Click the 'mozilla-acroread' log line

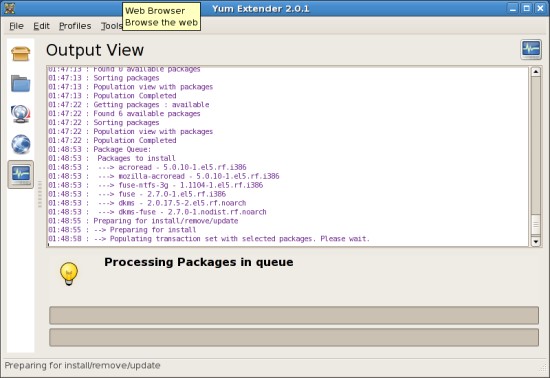point(164,176)
